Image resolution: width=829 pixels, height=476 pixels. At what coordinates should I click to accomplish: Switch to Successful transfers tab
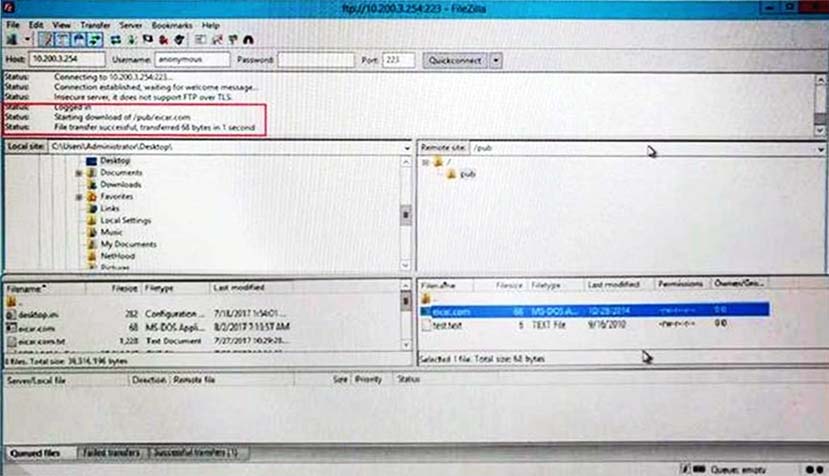click(197, 453)
